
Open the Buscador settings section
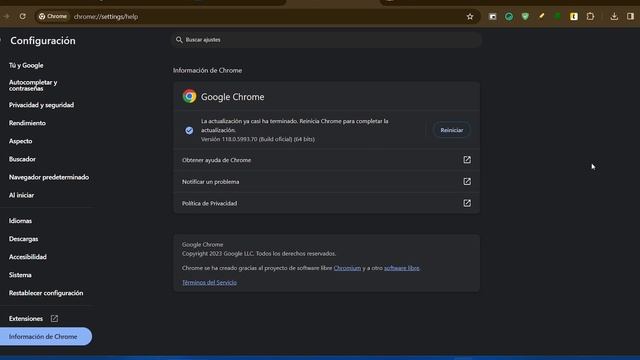tap(22, 159)
